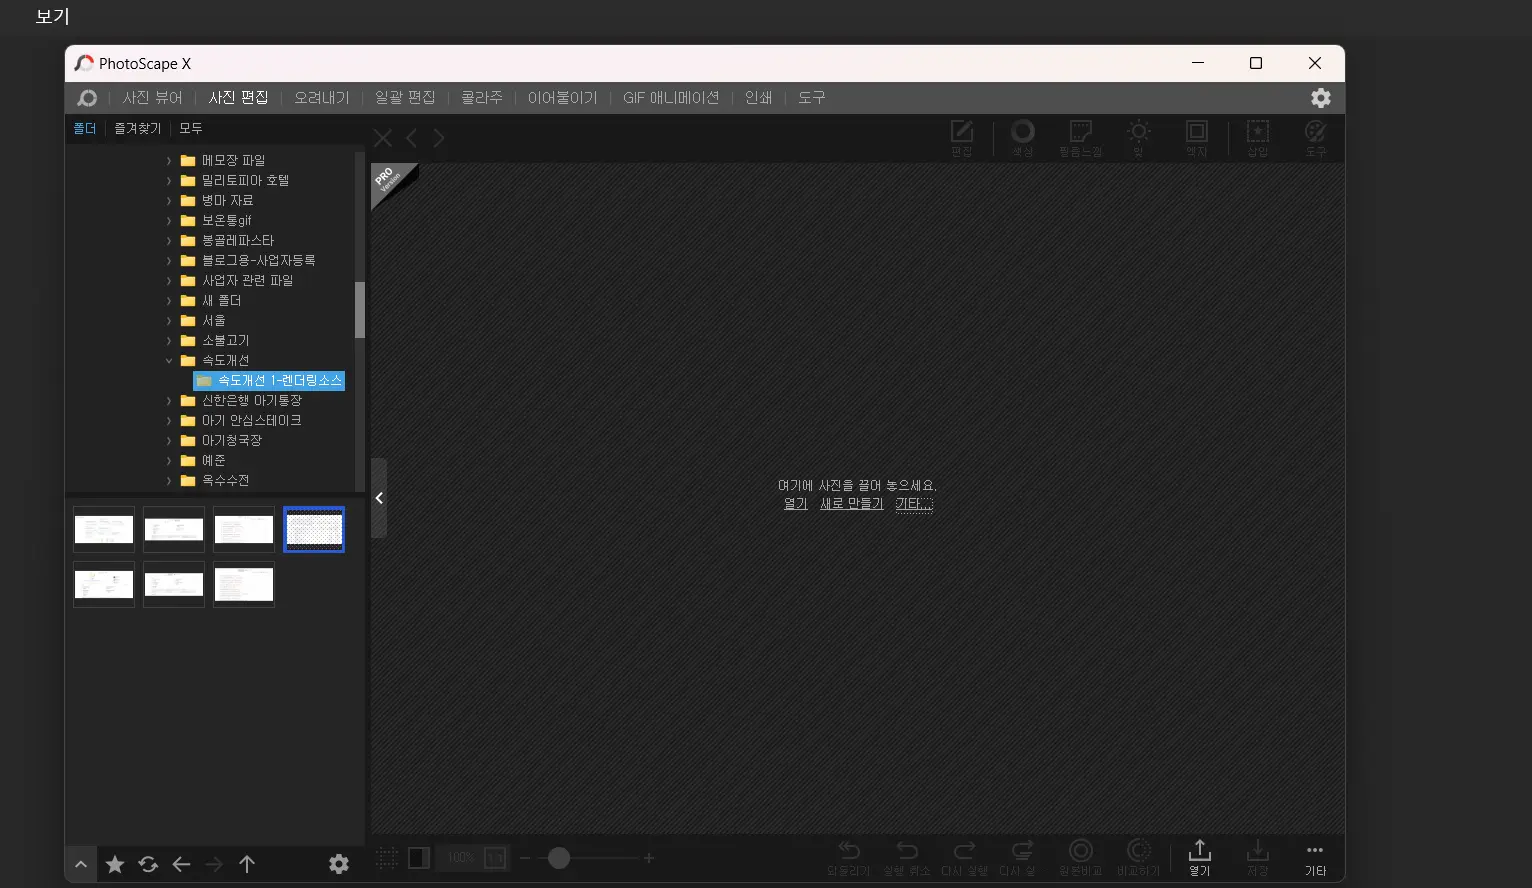Open the 빛 (Light) effects panel
Viewport: 1532px width, 888px height.
(1139, 138)
